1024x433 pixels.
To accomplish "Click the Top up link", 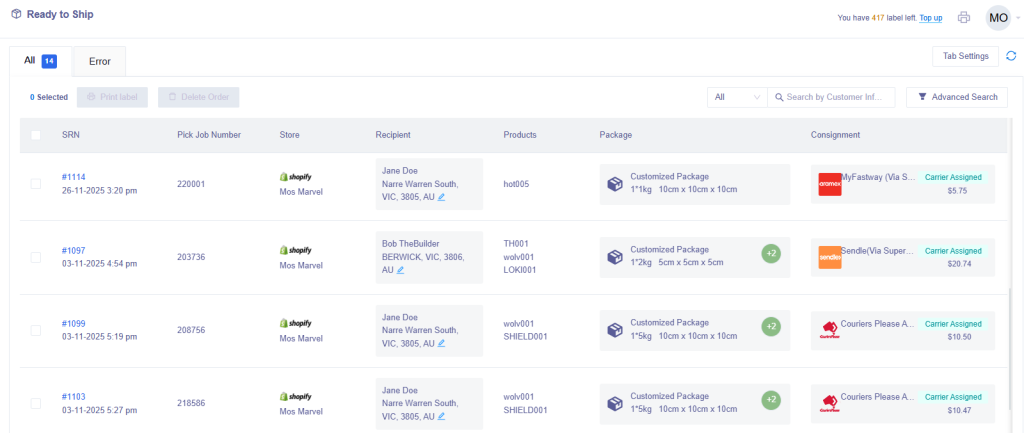I will pos(930,18).
